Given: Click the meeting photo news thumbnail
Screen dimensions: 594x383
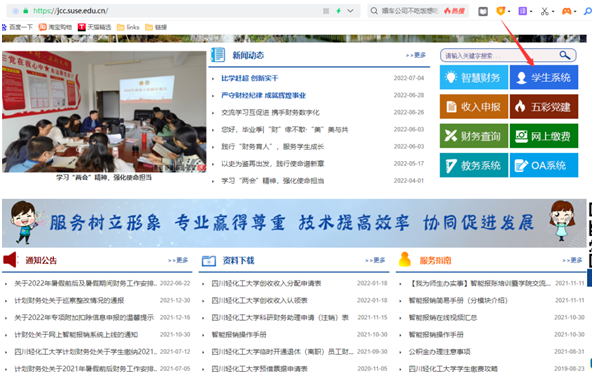Looking at the screenshot, I should (x=104, y=112).
